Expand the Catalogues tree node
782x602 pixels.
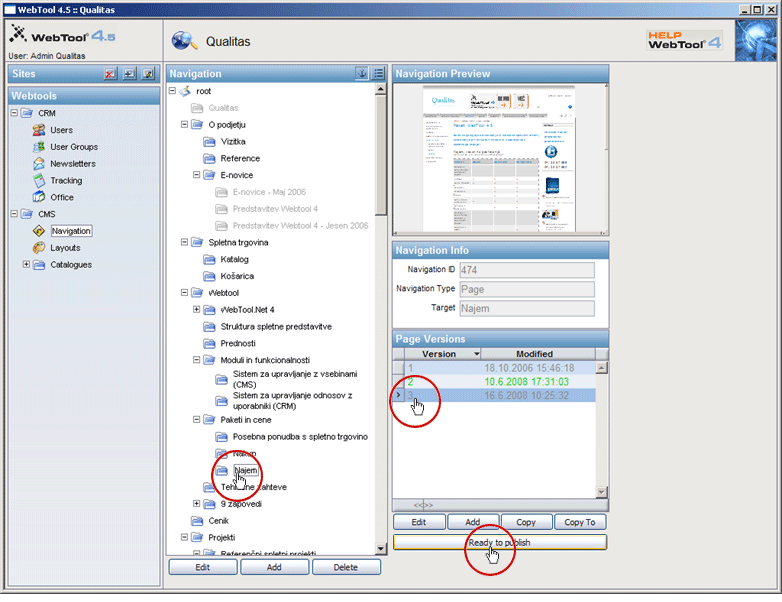(26, 265)
